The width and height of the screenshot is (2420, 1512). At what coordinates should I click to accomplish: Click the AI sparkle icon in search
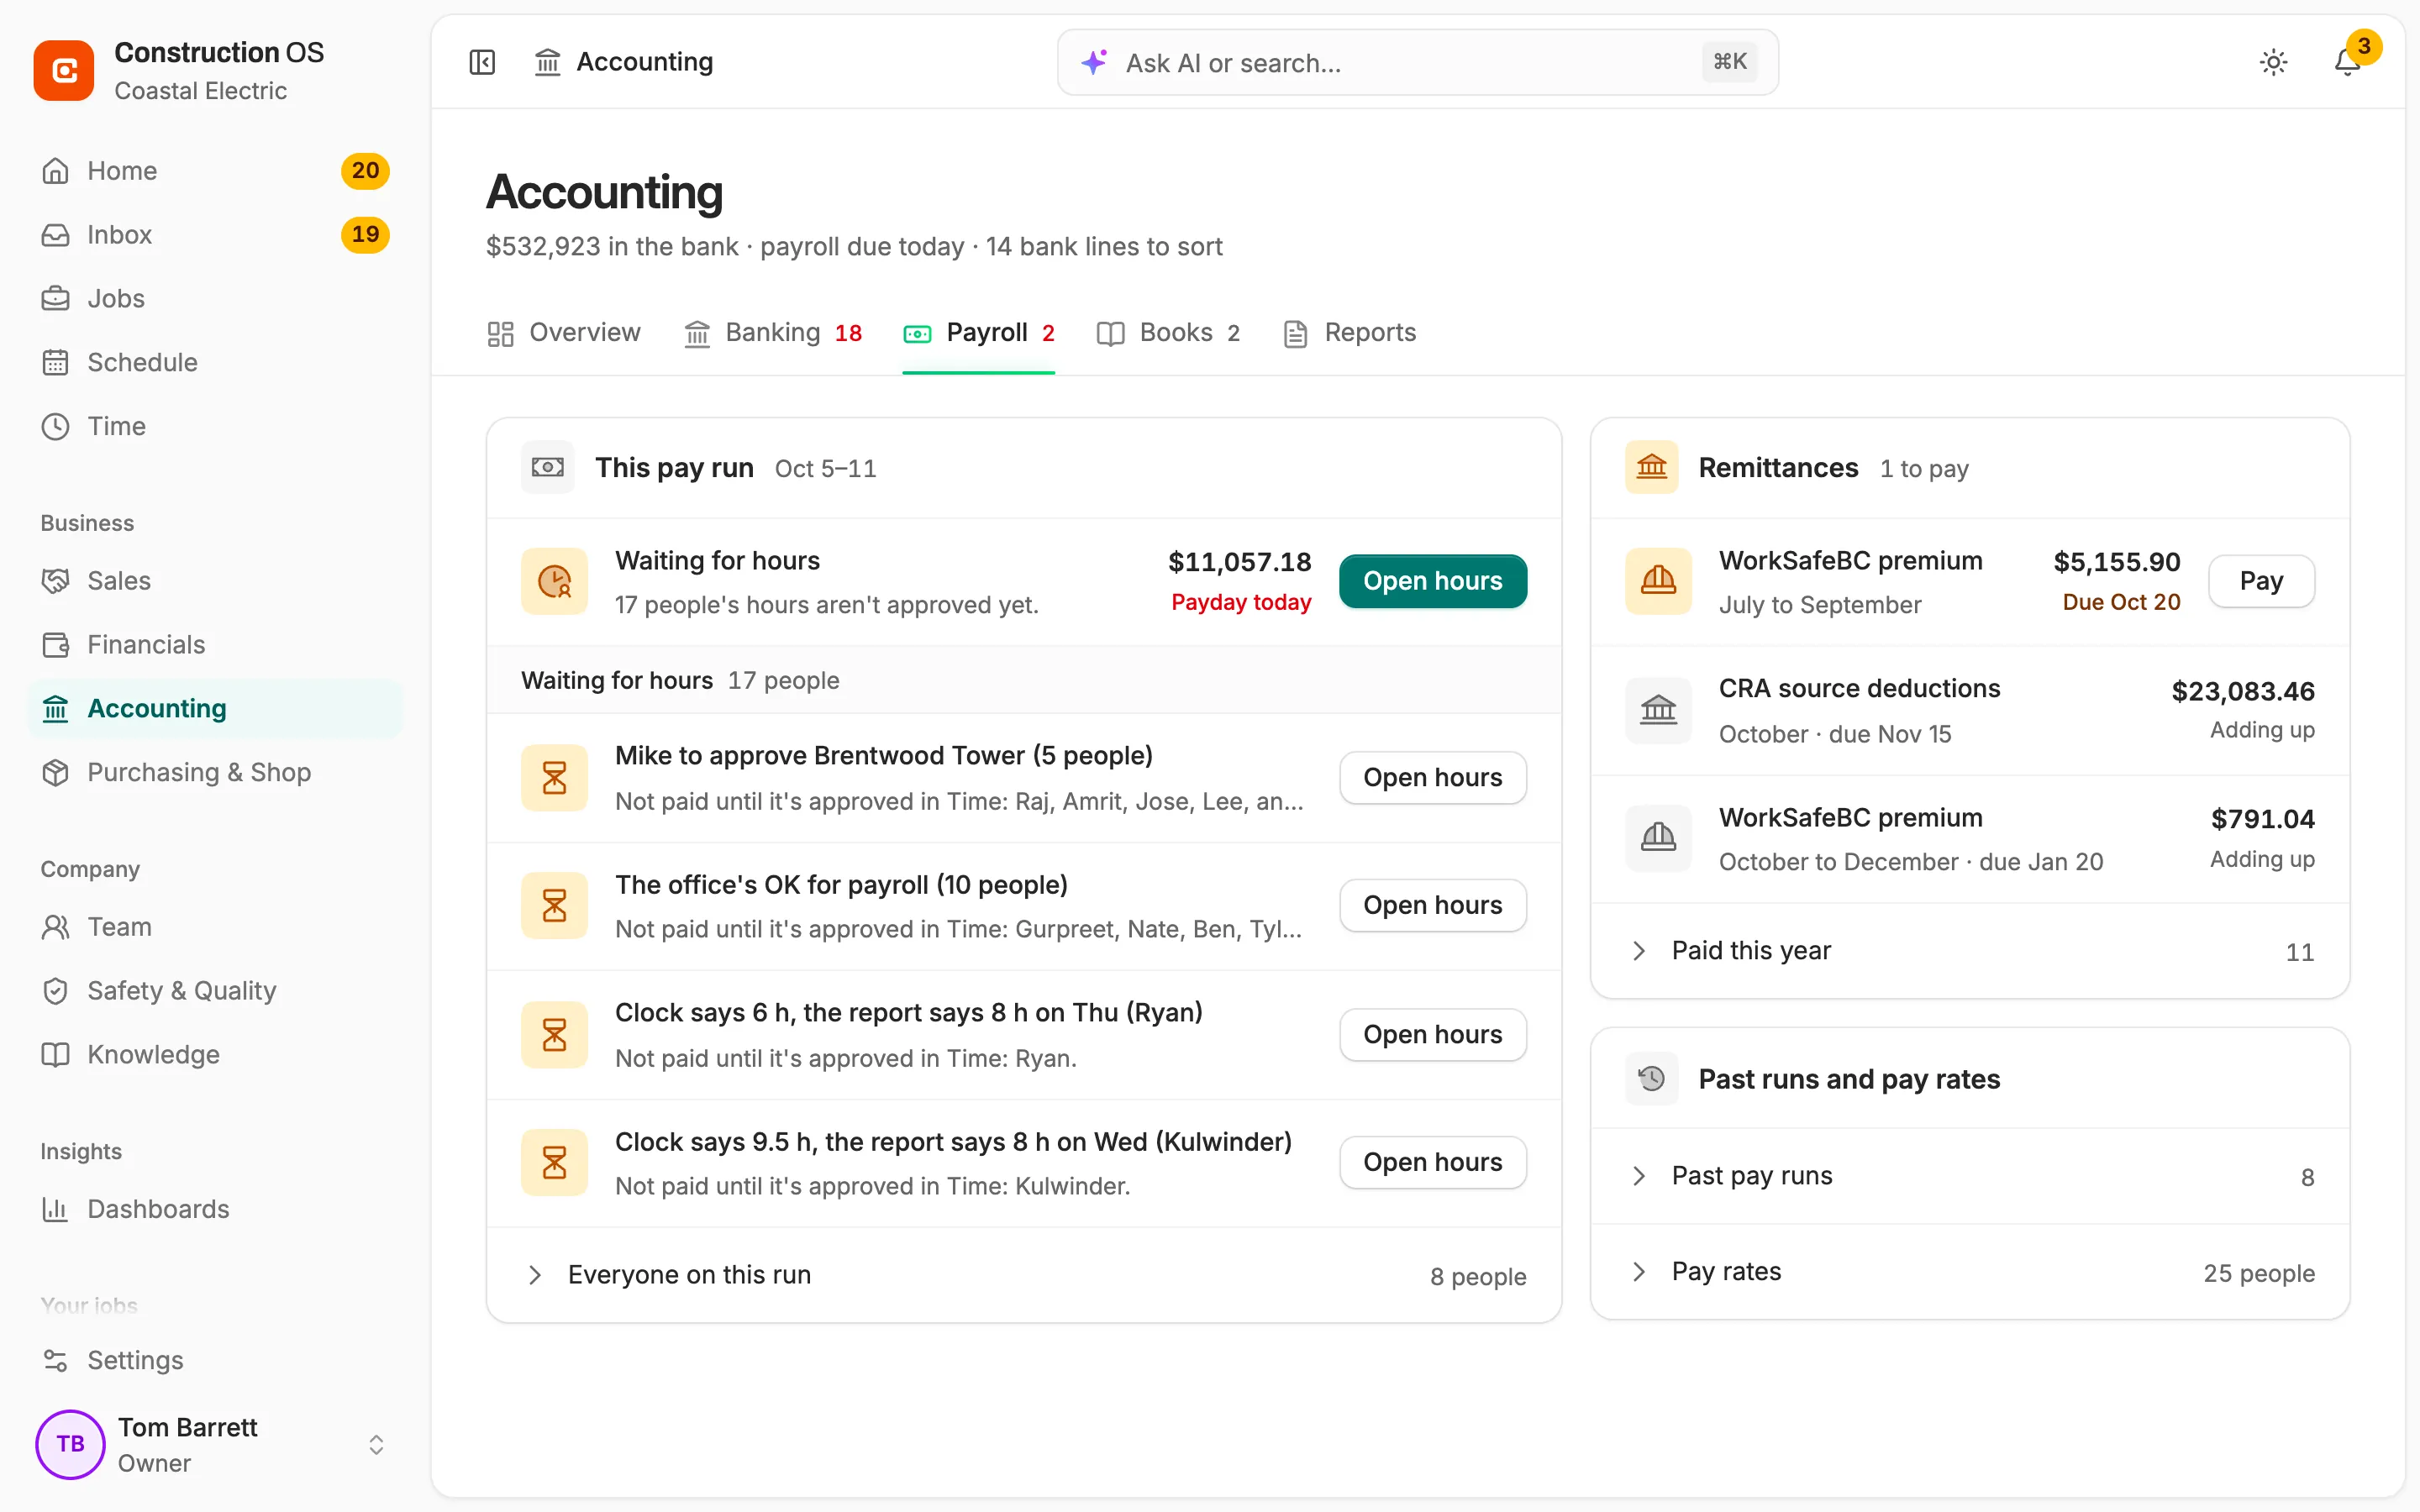coord(1094,62)
